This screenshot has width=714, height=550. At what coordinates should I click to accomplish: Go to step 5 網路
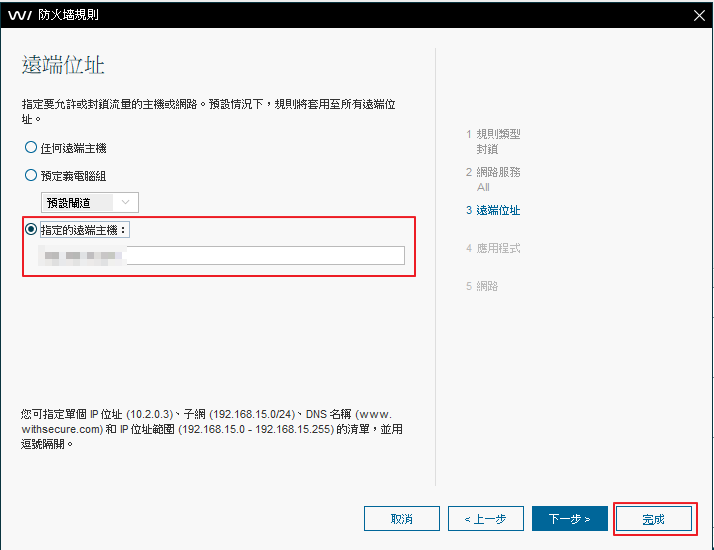tap(482, 286)
